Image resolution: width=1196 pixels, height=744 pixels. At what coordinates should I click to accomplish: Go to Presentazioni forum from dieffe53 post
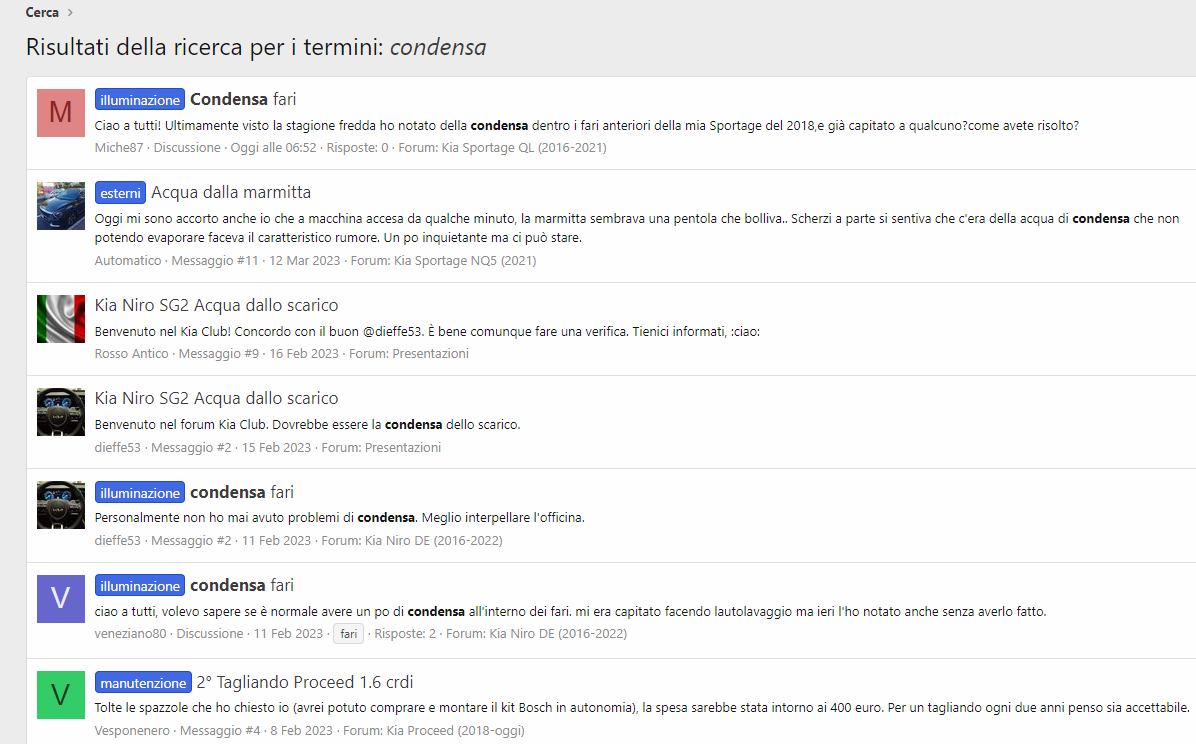click(403, 447)
